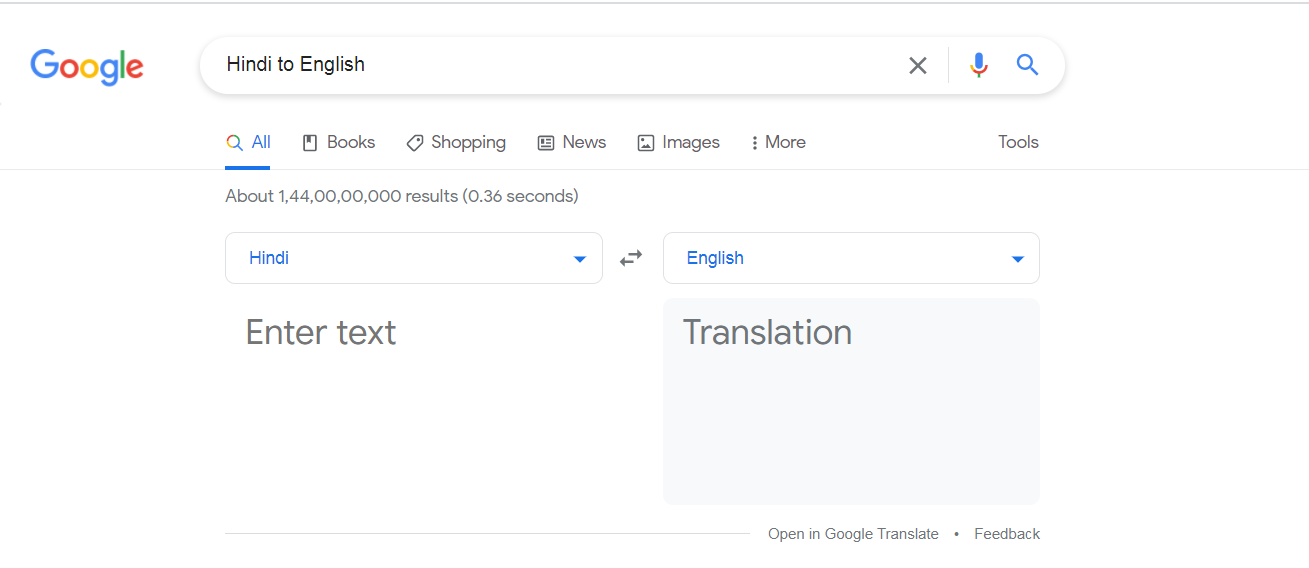Open the Shopping tab

tap(456, 143)
